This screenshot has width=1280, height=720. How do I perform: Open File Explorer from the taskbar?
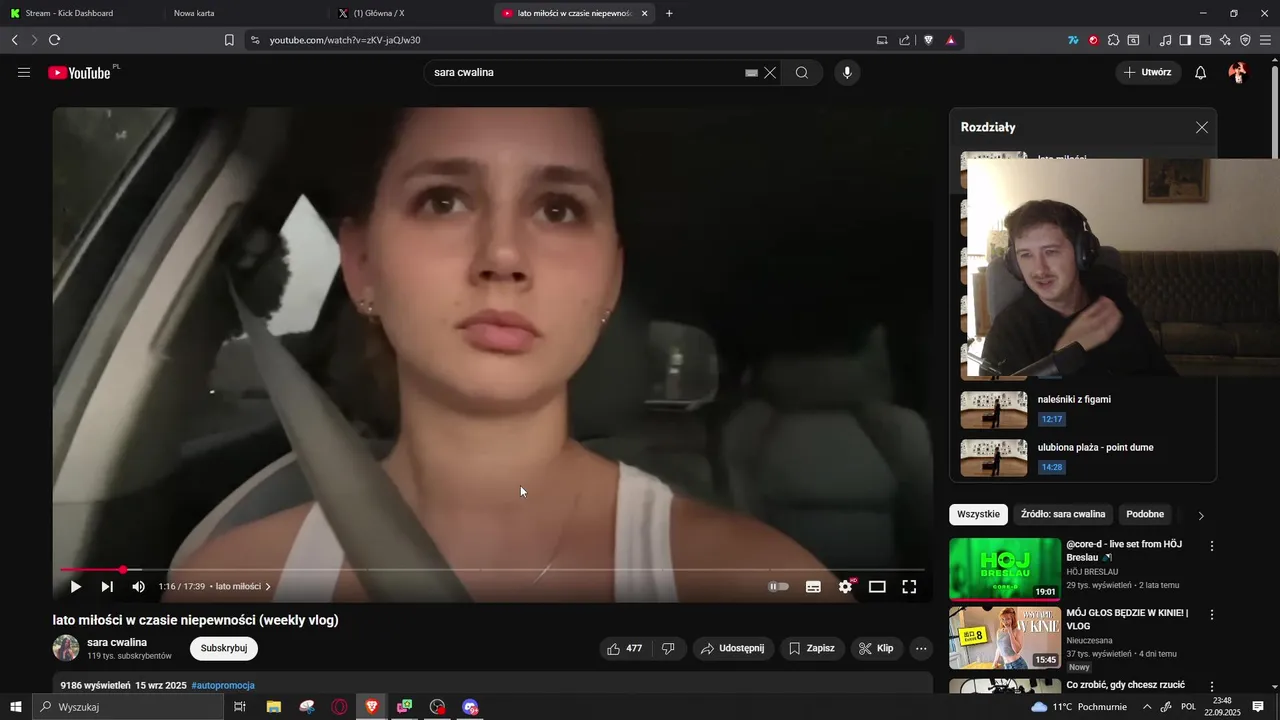pos(273,707)
